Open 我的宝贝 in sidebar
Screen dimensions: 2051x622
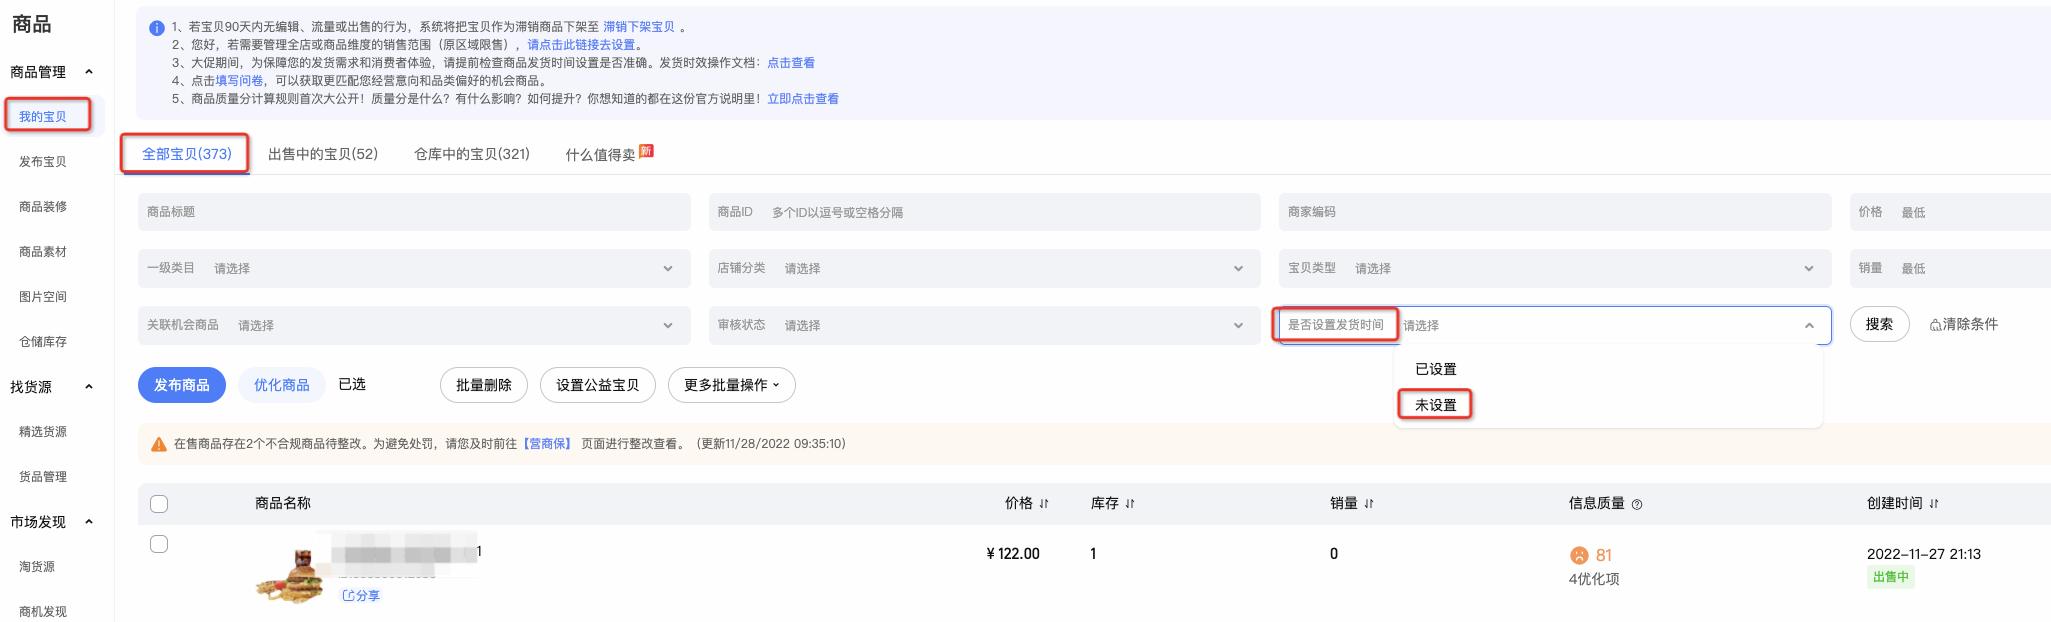pyautogui.click(x=43, y=117)
